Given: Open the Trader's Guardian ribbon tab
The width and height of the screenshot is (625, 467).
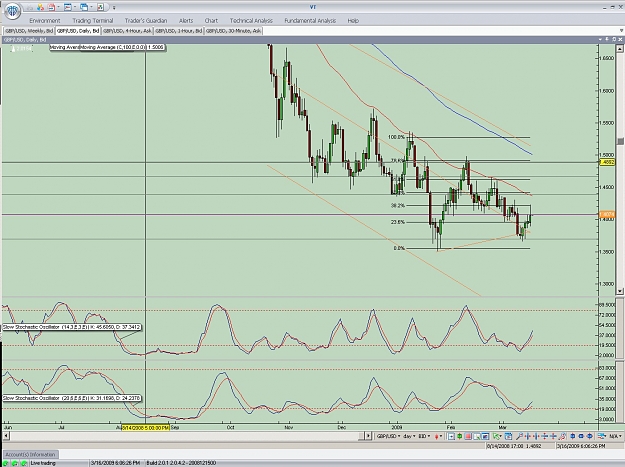Looking at the screenshot, I should 146,20.
